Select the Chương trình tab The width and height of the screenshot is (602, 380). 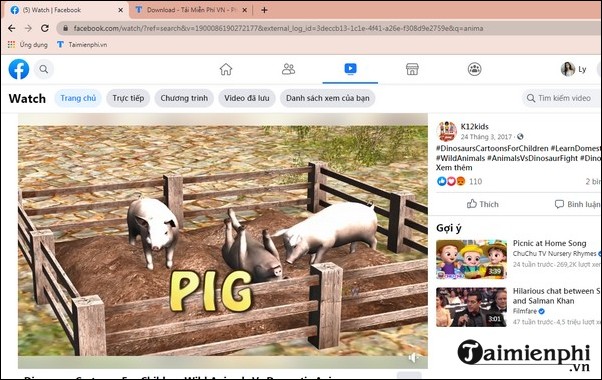184,98
